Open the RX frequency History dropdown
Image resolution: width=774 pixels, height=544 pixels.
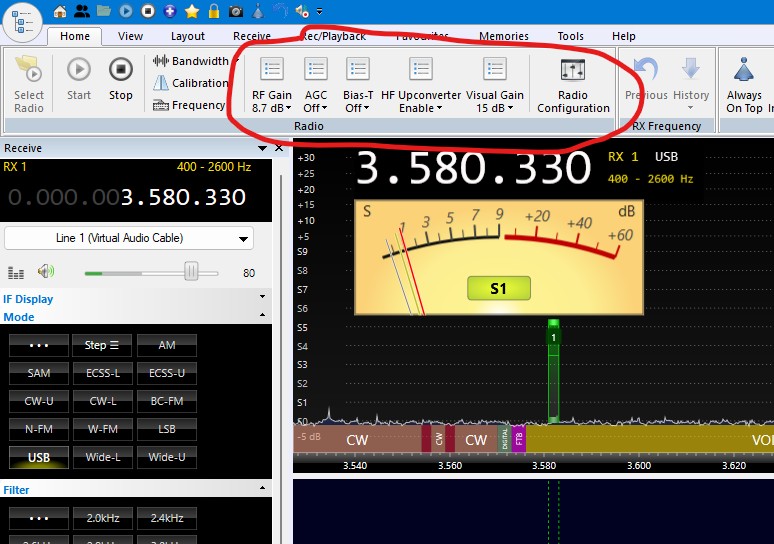point(691,84)
